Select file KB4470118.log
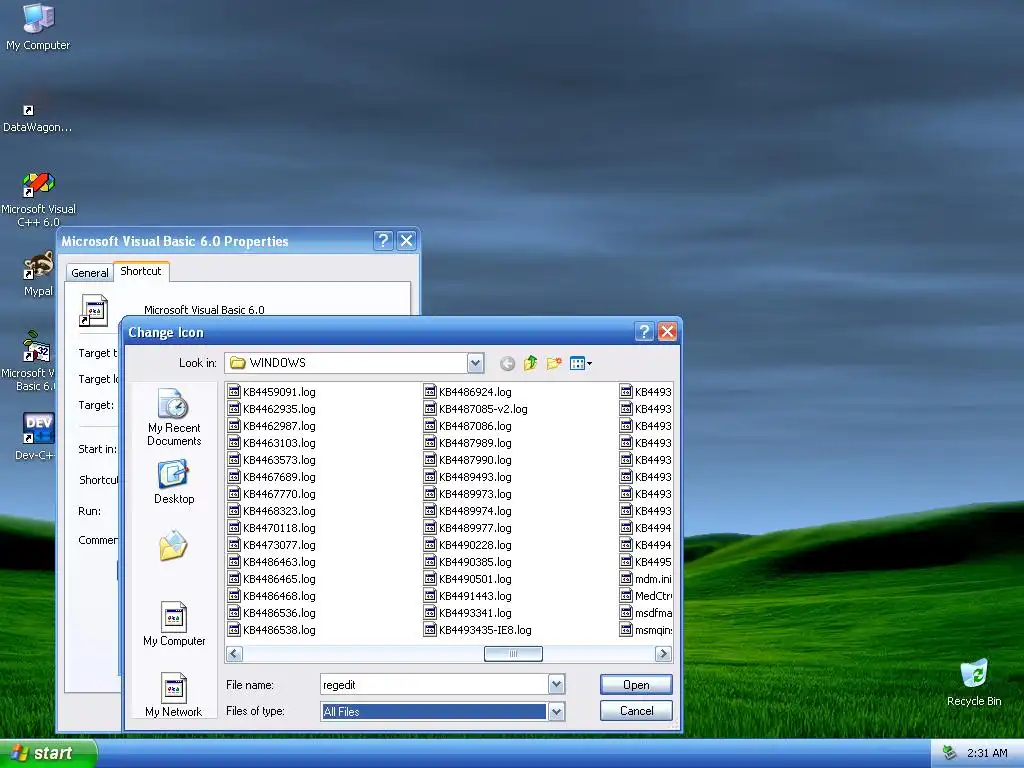This screenshot has width=1024, height=768. (x=272, y=528)
